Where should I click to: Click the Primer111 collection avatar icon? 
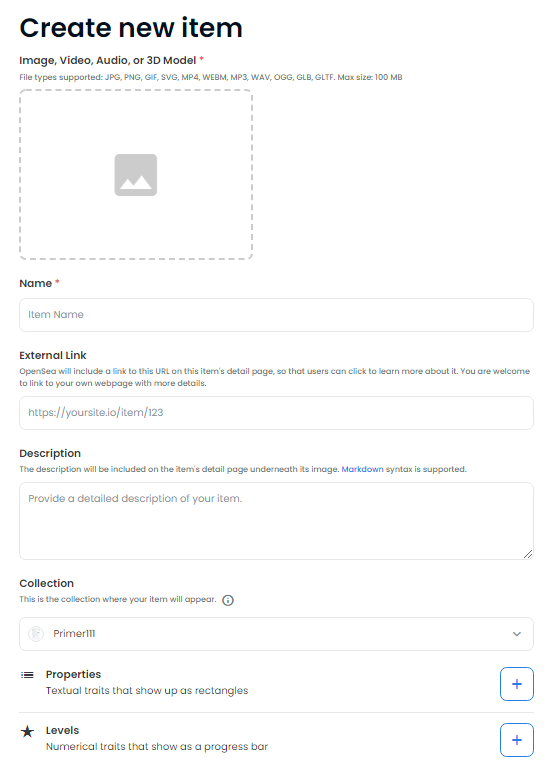point(36,634)
